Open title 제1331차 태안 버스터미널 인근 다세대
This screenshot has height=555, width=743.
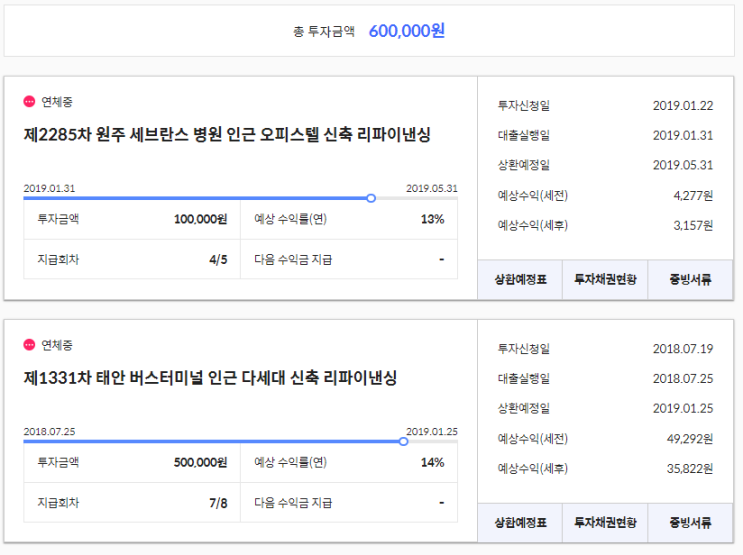pyautogui.click(x=210, y=378)
